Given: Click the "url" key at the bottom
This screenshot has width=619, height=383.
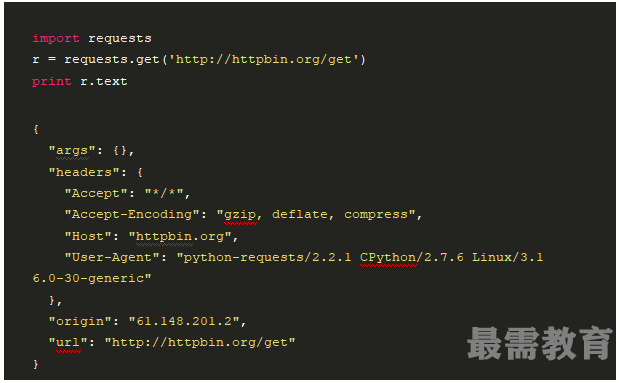Looking at the screenshot, I should coord(68,342).
